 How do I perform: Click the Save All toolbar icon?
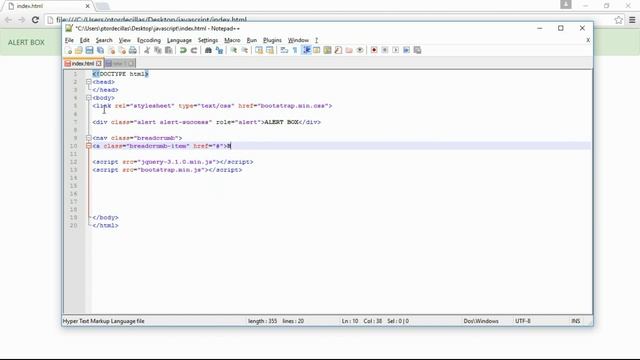(x=100, y=50)
